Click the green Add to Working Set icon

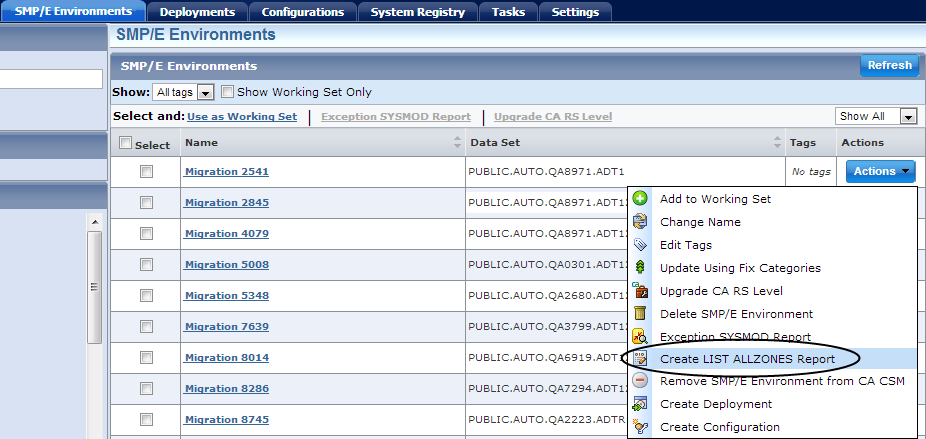pyautogui.click(x=640, y=199)
